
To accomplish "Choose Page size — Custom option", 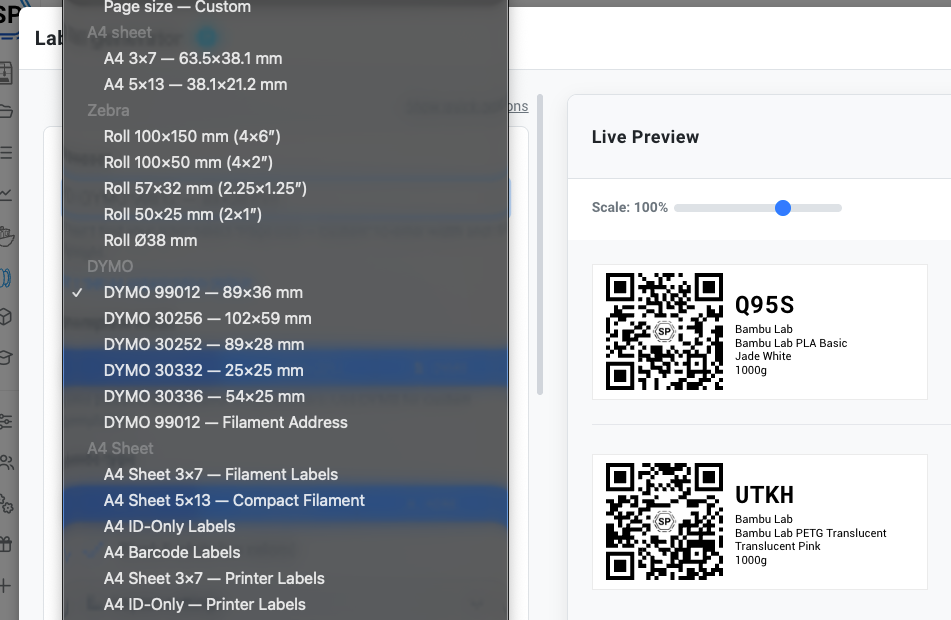I will [x=285, y=7].
